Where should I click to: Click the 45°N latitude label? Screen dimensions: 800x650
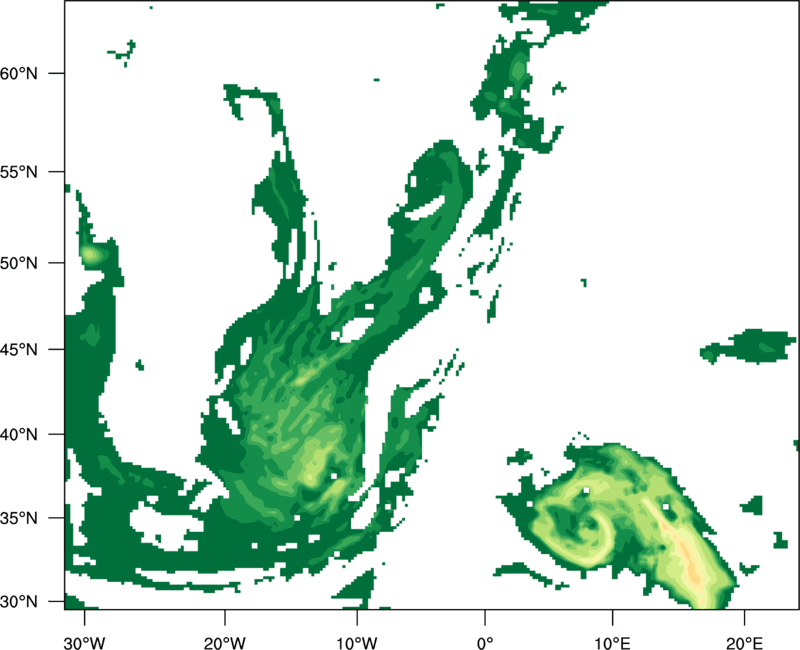coord(19,349)
